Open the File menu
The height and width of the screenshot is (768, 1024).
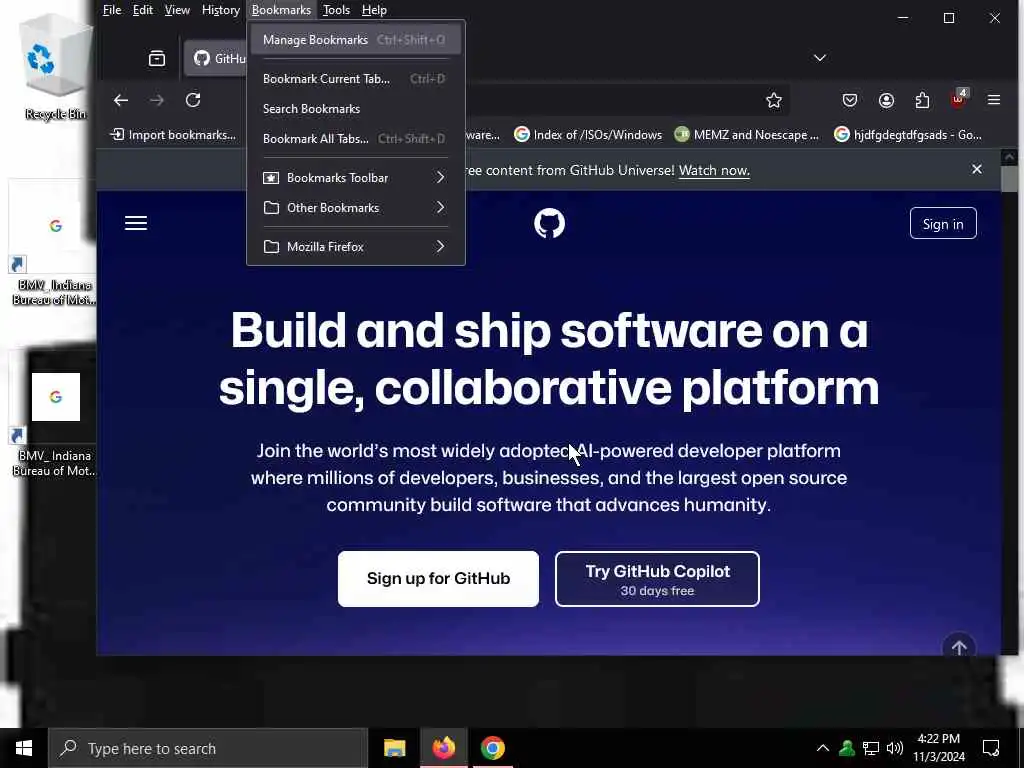coord(112,10)
